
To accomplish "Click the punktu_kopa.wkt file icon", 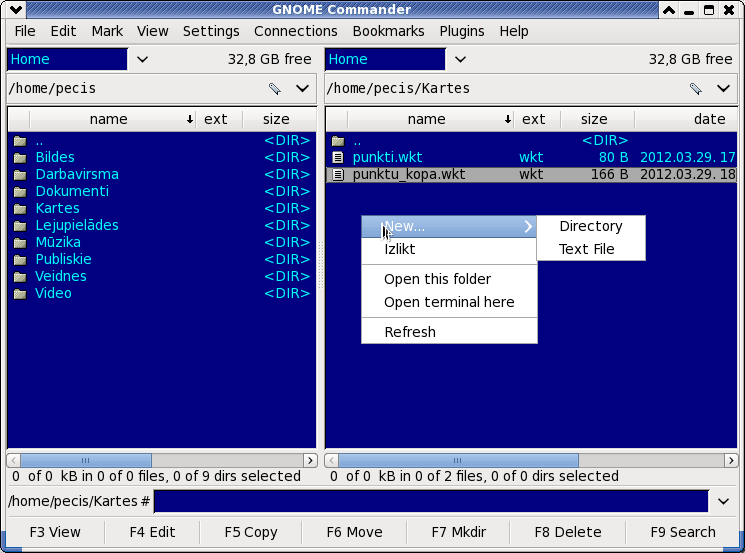I will pos(338,174).
